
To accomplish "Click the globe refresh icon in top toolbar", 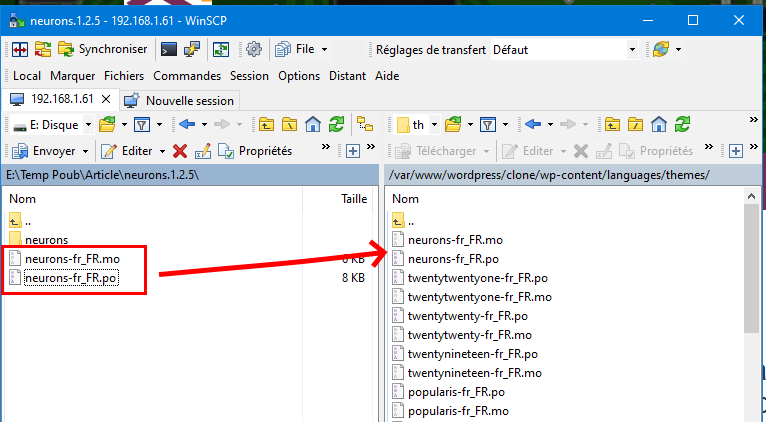I will 661,49.
